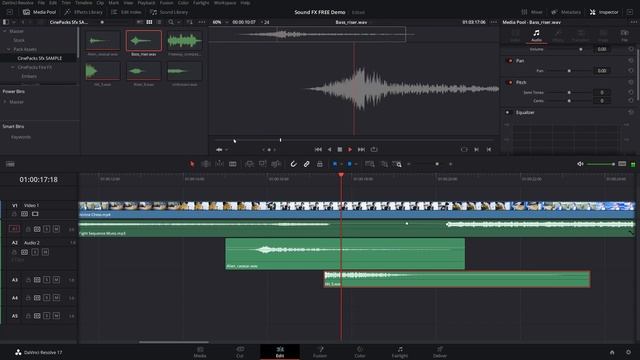Viewport: 640px width, 360px height.
Task: Open the Deliver page
Action: [440, 352]
